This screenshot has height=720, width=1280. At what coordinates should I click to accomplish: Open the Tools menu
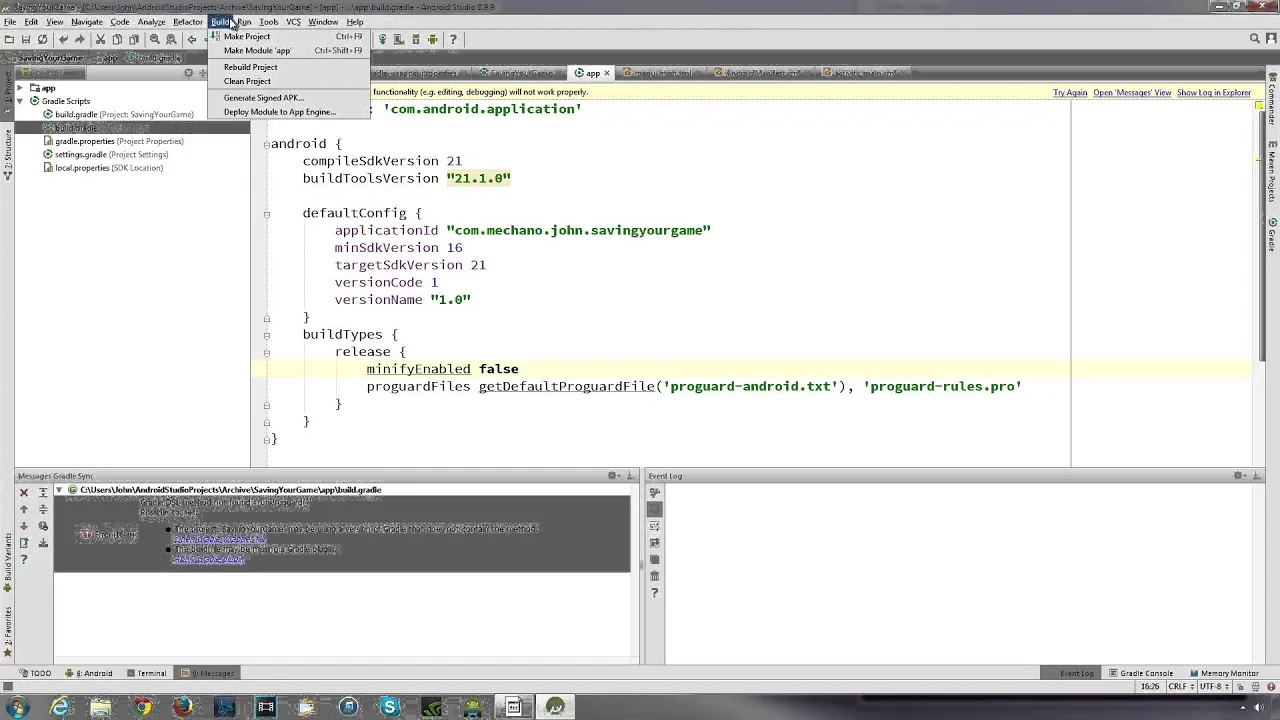[x=268, y=22]
